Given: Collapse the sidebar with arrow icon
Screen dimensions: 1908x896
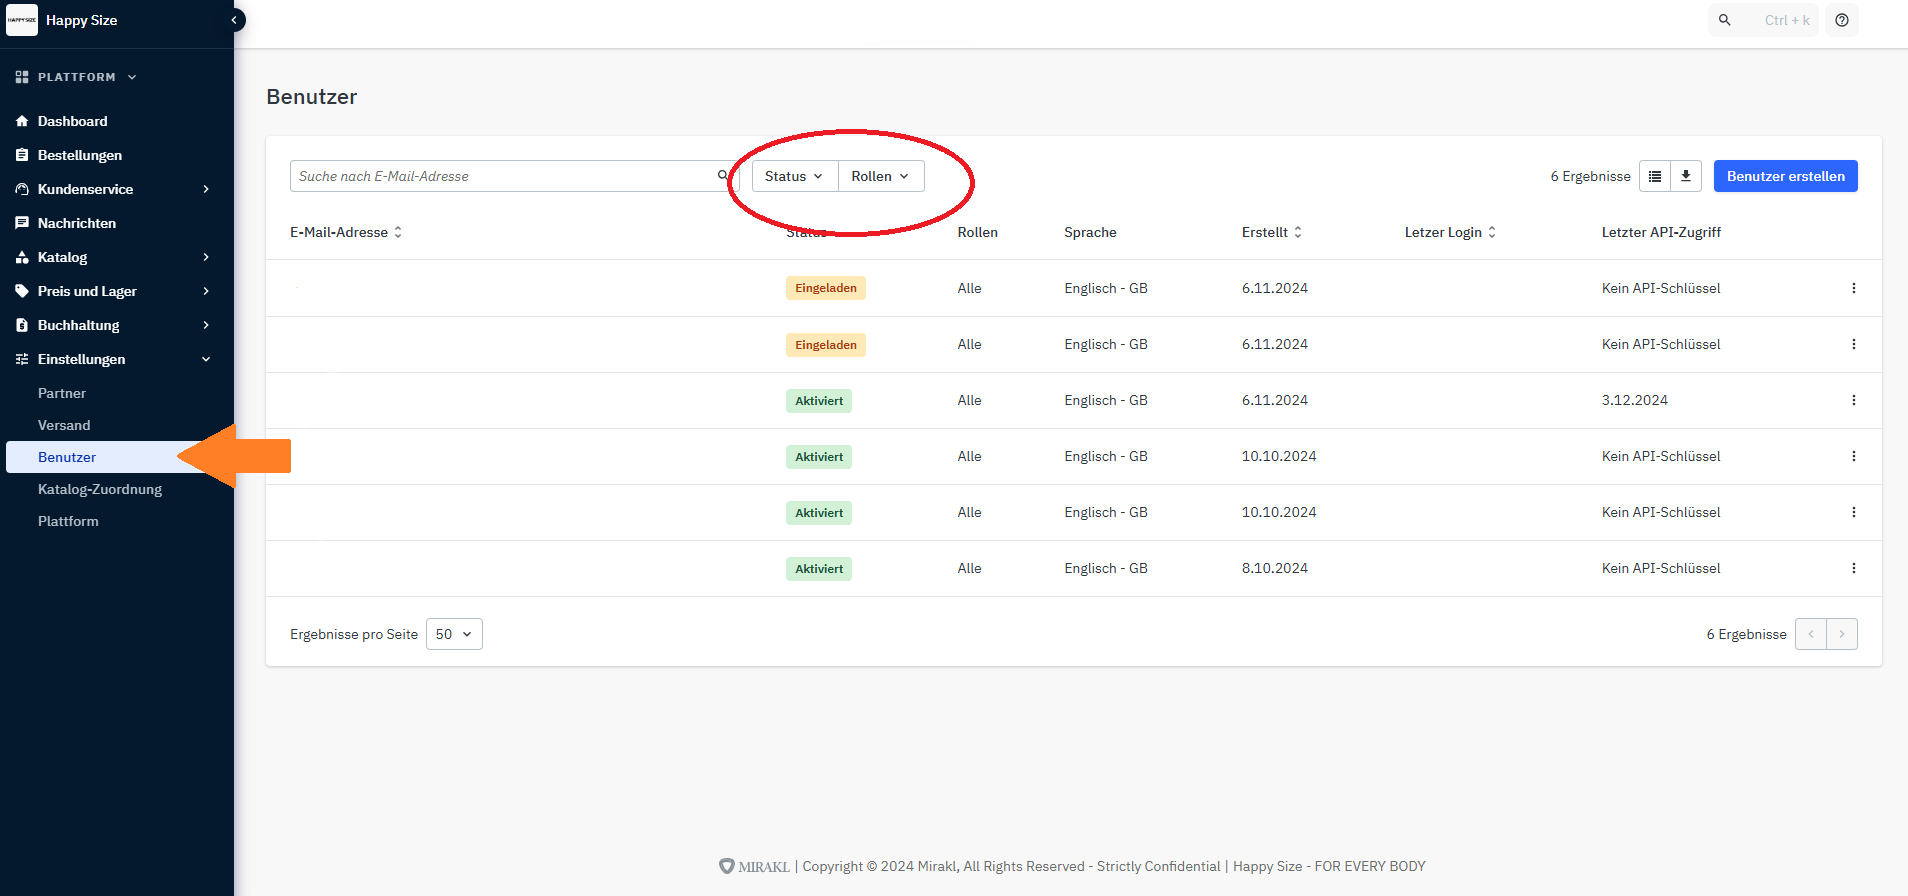Looking at the screenshot, I should (x=235, y=20).
